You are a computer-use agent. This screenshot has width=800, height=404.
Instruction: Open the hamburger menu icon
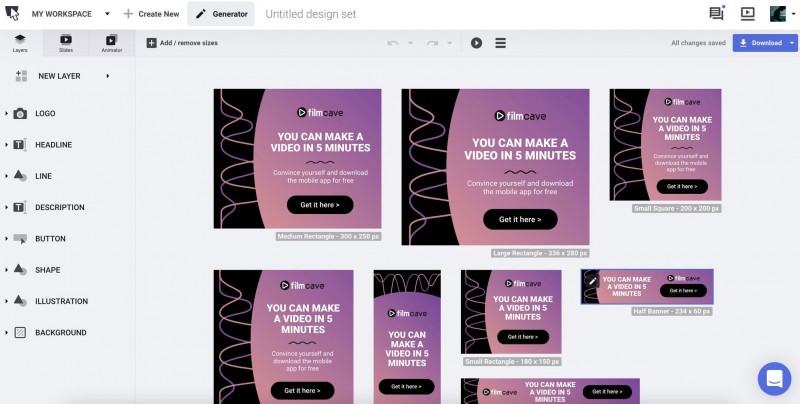501,43
